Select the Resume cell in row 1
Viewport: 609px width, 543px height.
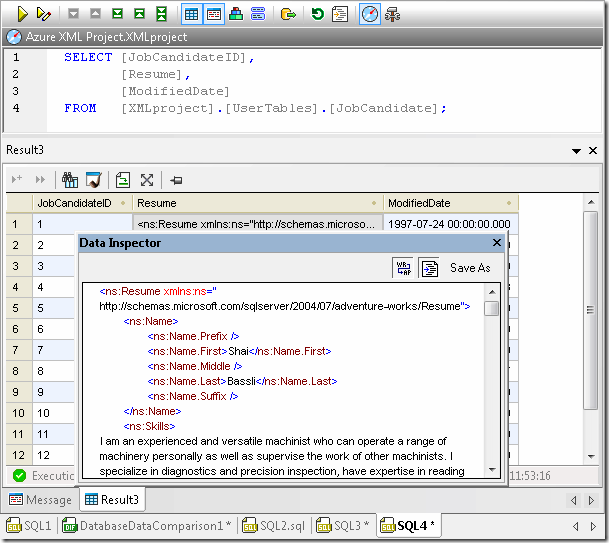point(258,224)
